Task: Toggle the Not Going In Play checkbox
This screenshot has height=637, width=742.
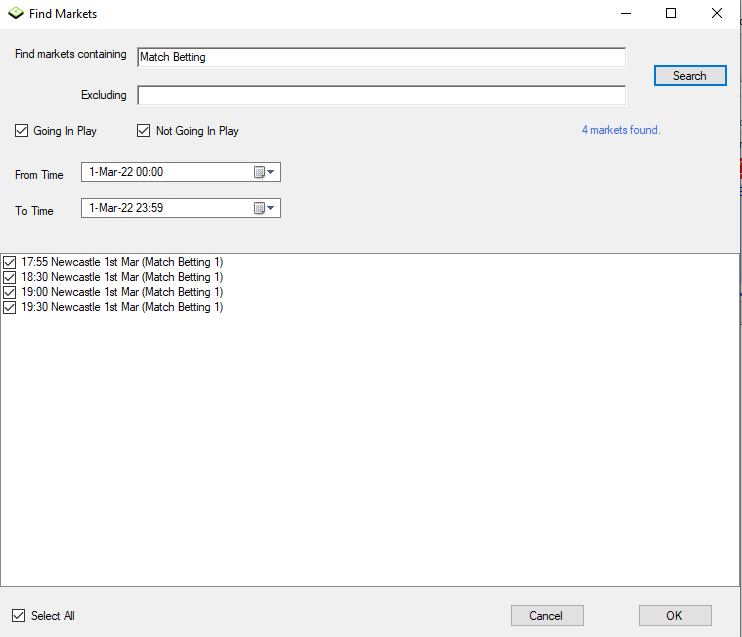Action: click(143, 131)
